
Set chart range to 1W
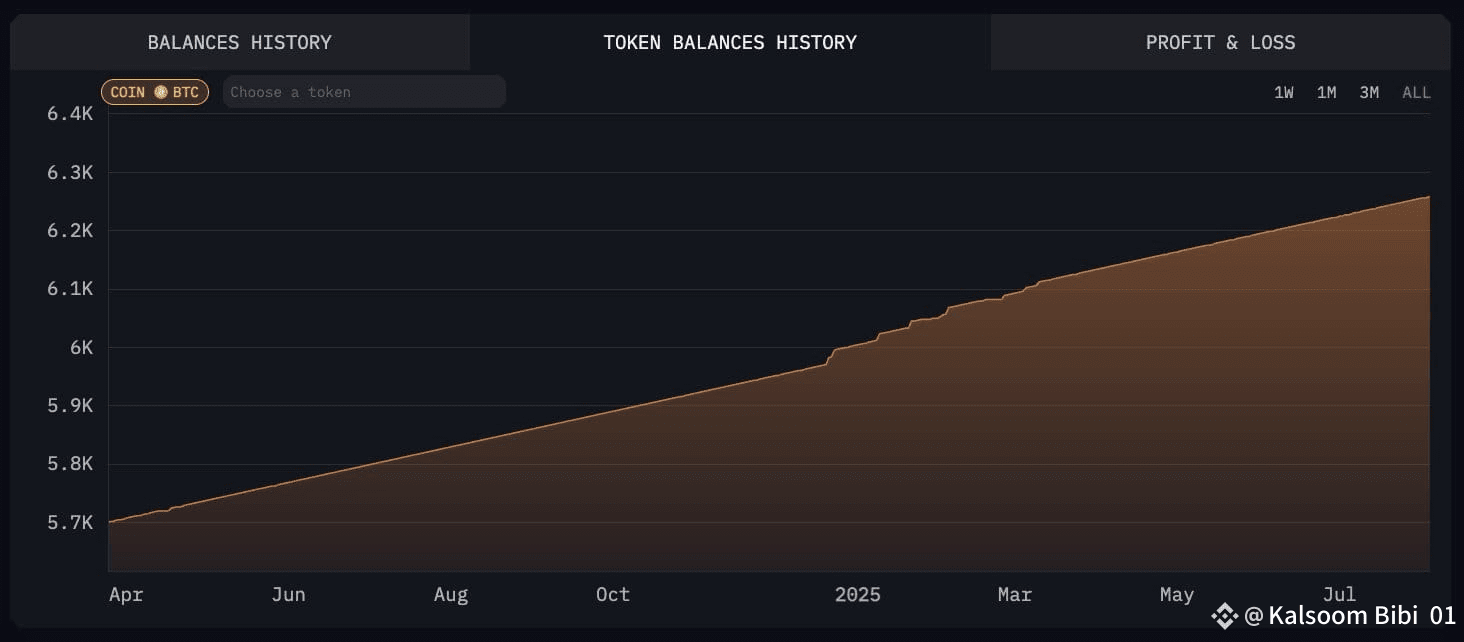[1283, 92]
